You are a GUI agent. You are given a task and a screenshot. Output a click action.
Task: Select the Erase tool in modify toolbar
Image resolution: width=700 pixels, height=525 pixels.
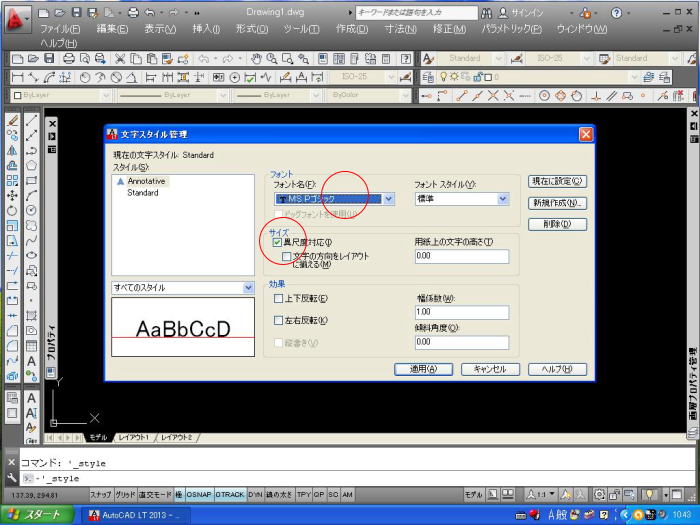[x=12, y=121]
